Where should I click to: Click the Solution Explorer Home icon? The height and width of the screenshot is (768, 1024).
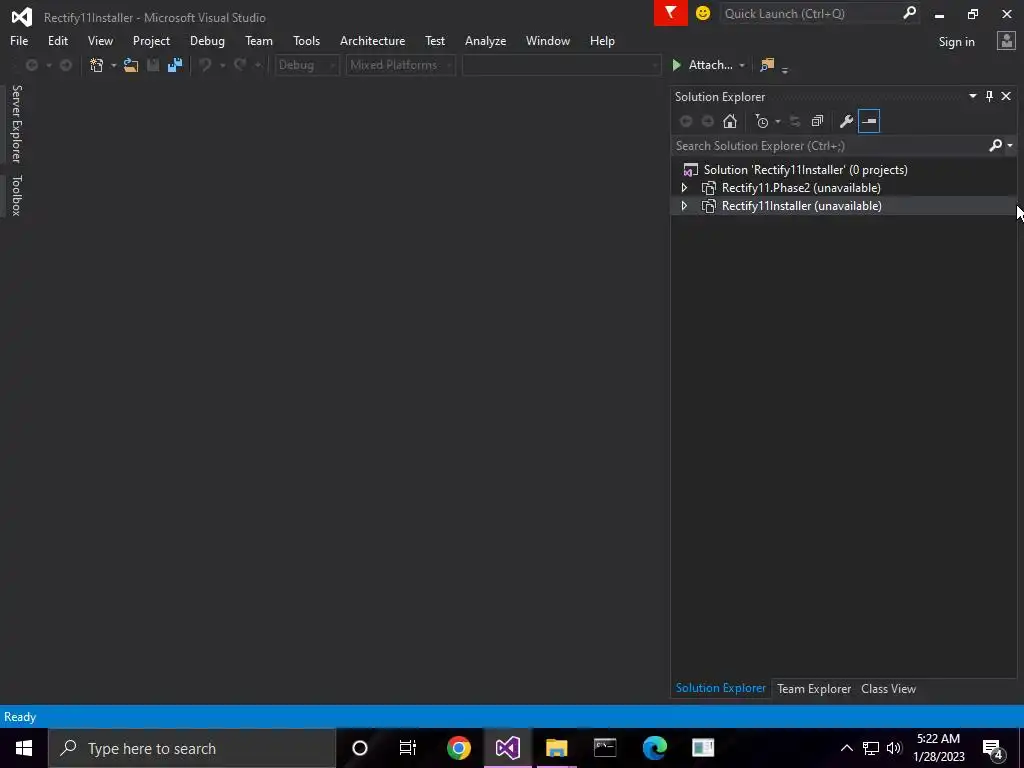tap(729, 121)
